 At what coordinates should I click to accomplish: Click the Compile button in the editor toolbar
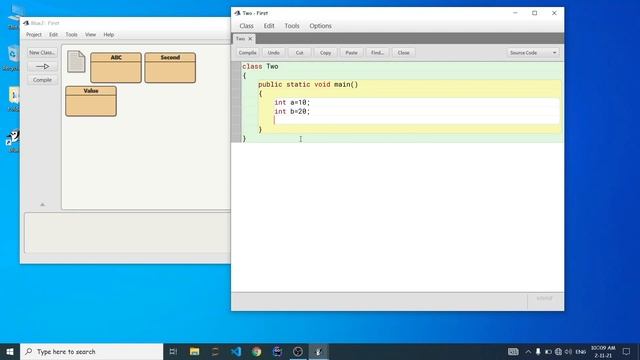click(x=247, y=53)
